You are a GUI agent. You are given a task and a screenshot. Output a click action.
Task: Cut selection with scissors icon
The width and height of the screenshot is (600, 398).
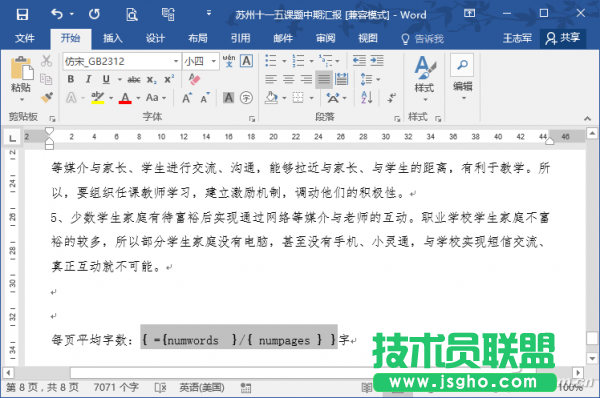point(46,61)
